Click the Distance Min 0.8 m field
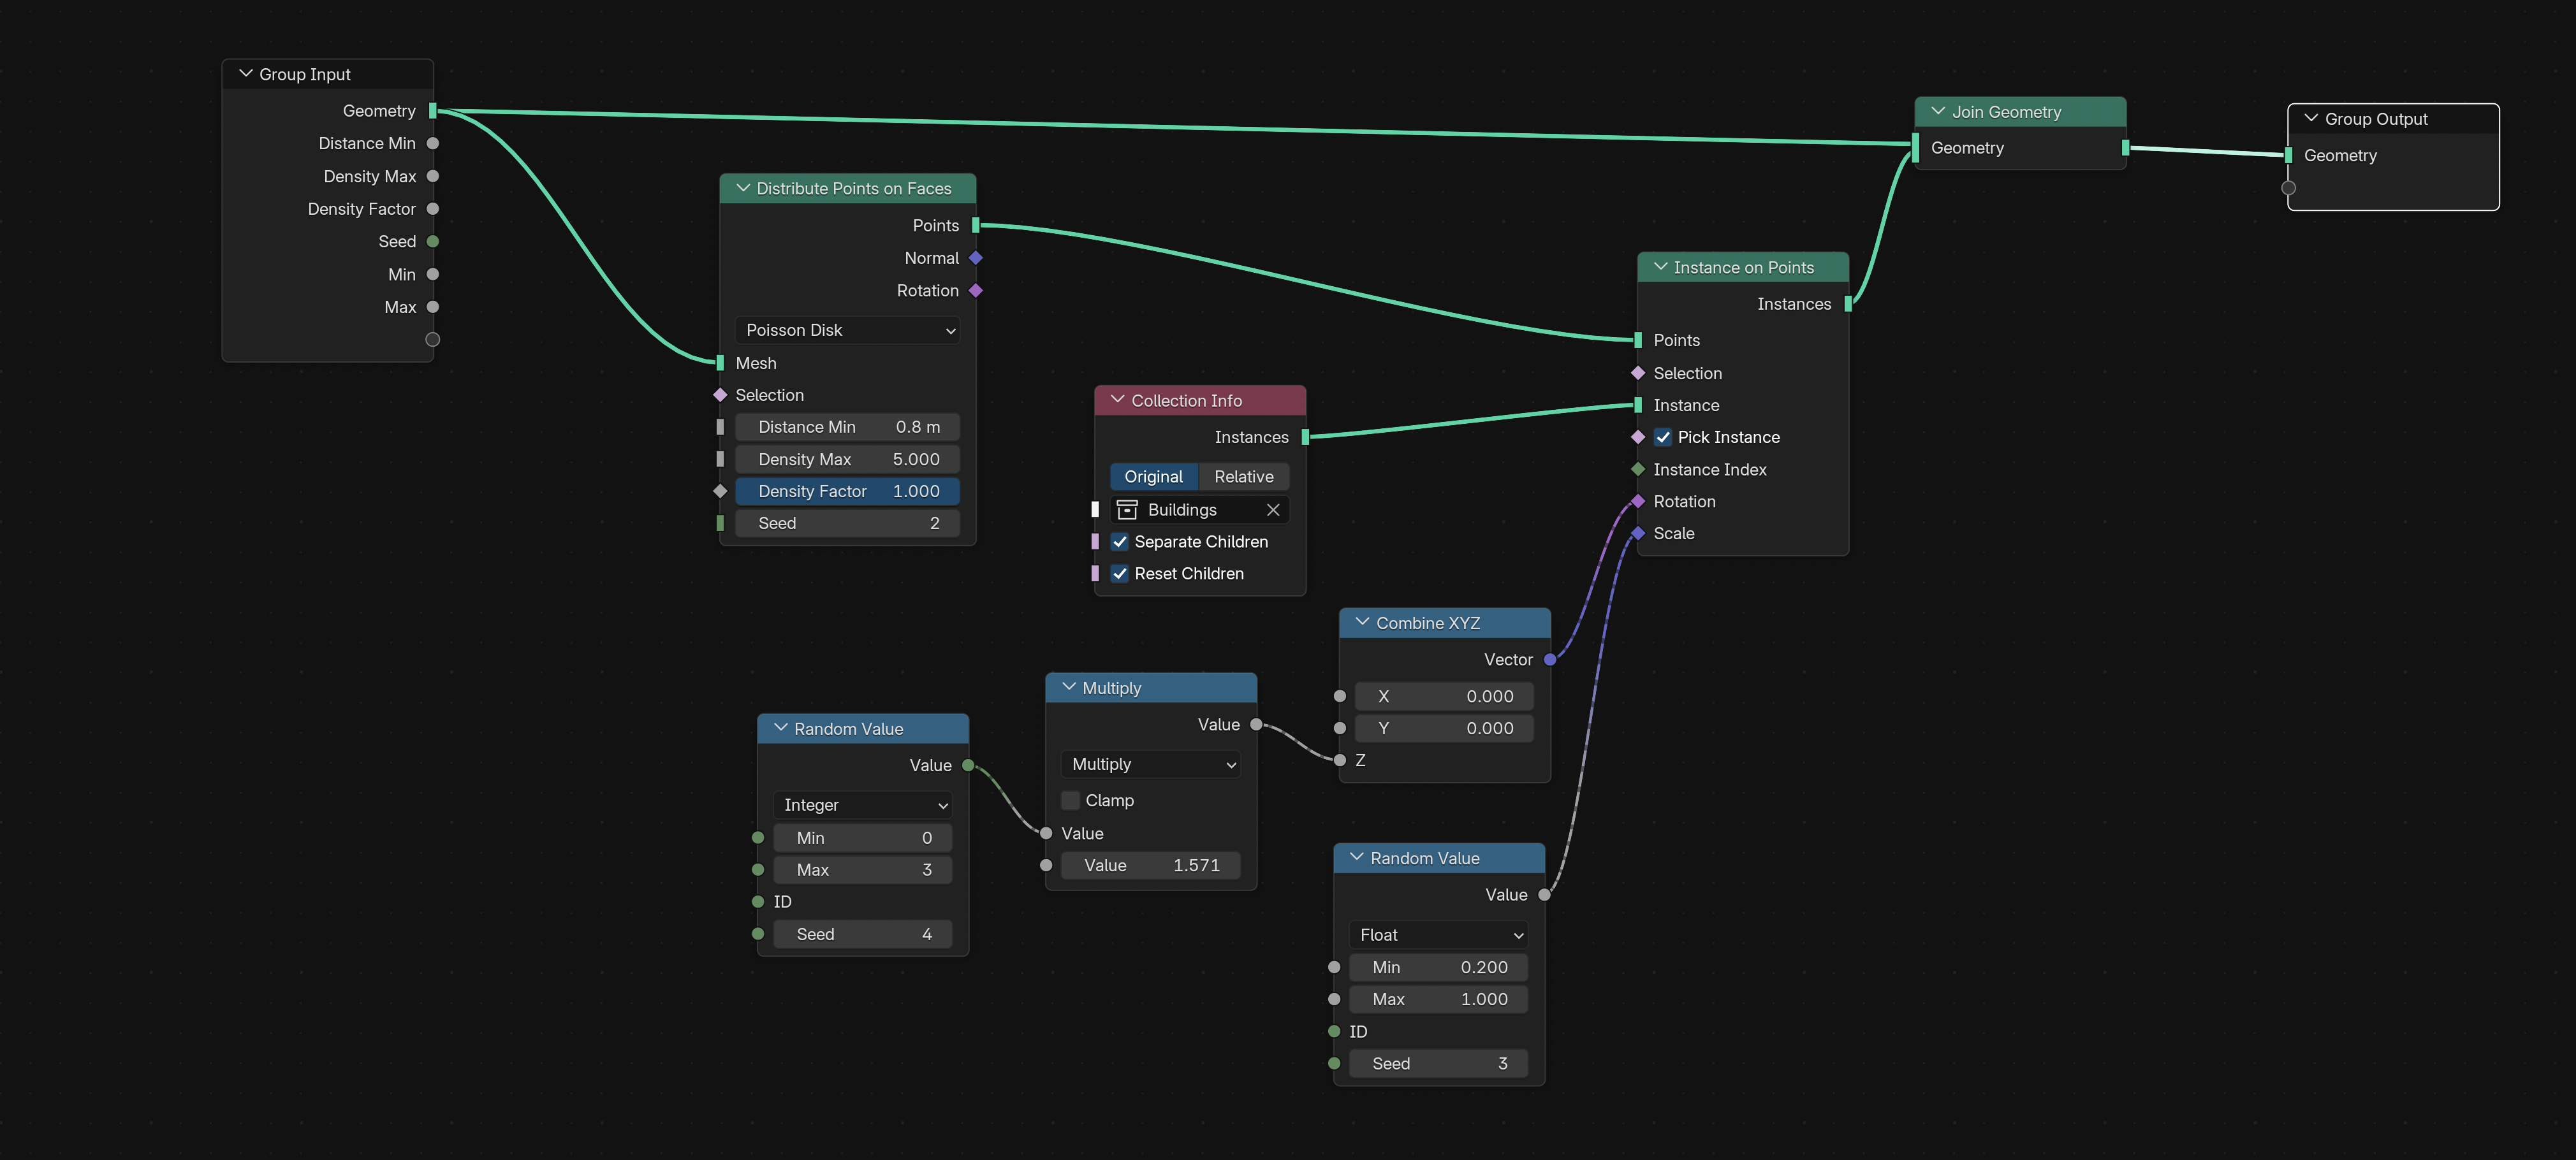 point(847,427)
